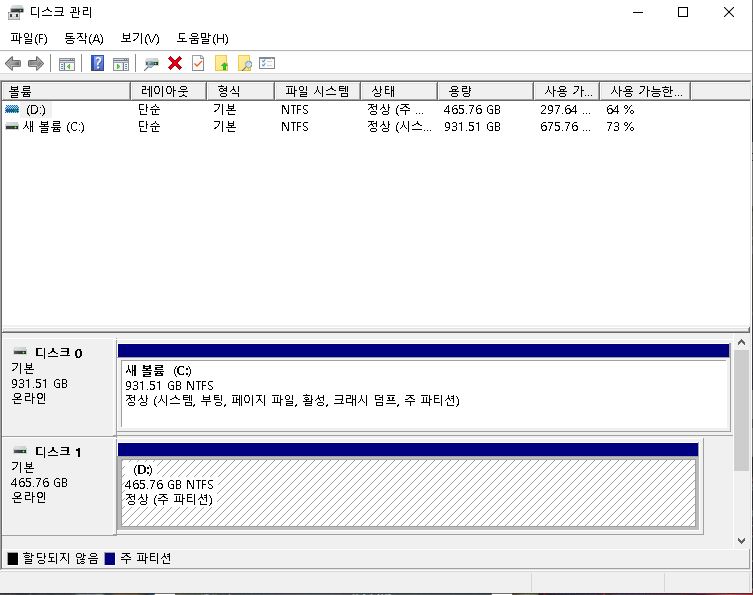Sort by the 볼륨 column header
The height and width of the screenshot is (595, 753).
(x=66, y=91)
